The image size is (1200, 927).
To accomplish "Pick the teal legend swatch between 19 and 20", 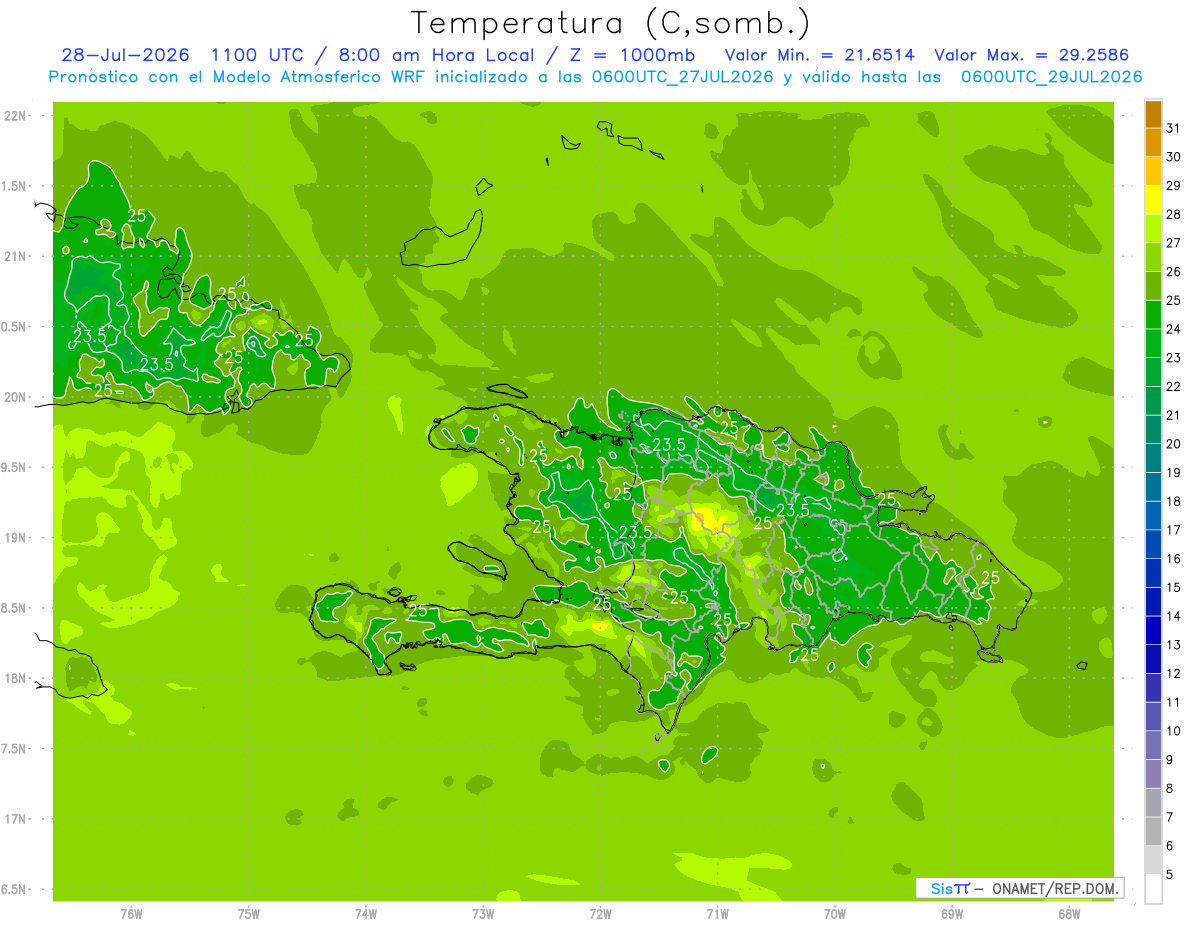I will [1153, 458].
